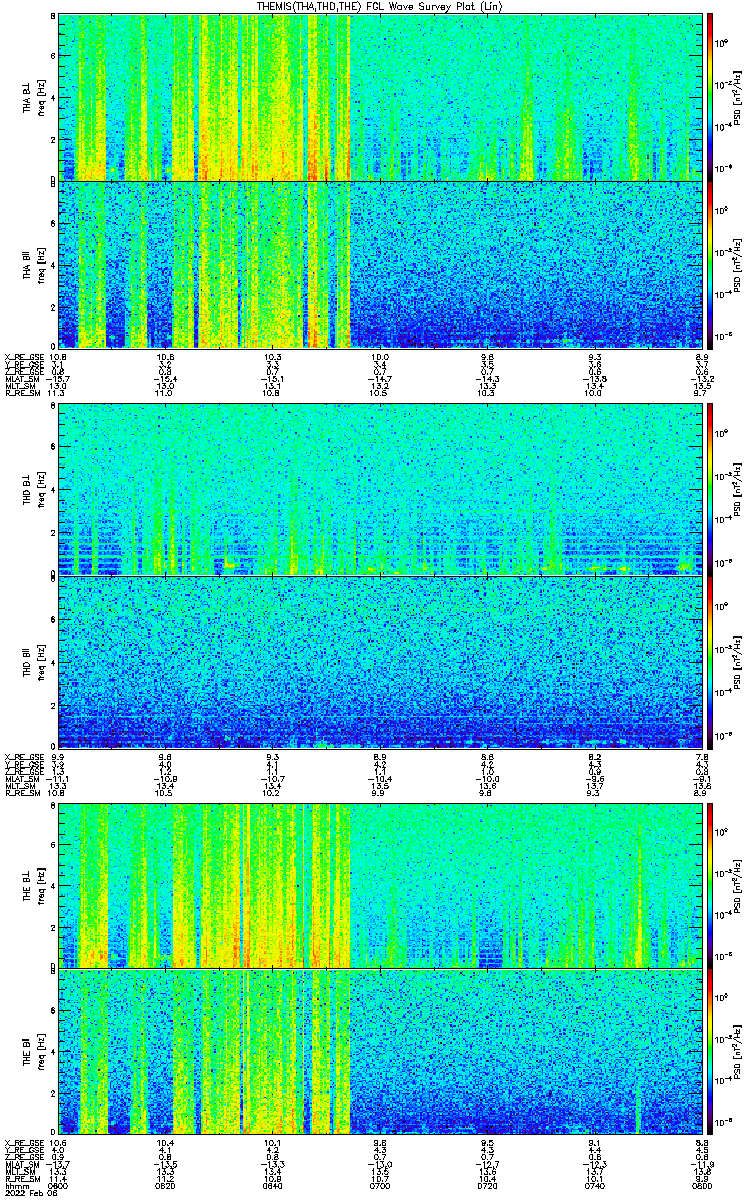Select the THE B-parallel spectrogram panel
This screenshot has width=750, height=1200.
pos(379,1051)
